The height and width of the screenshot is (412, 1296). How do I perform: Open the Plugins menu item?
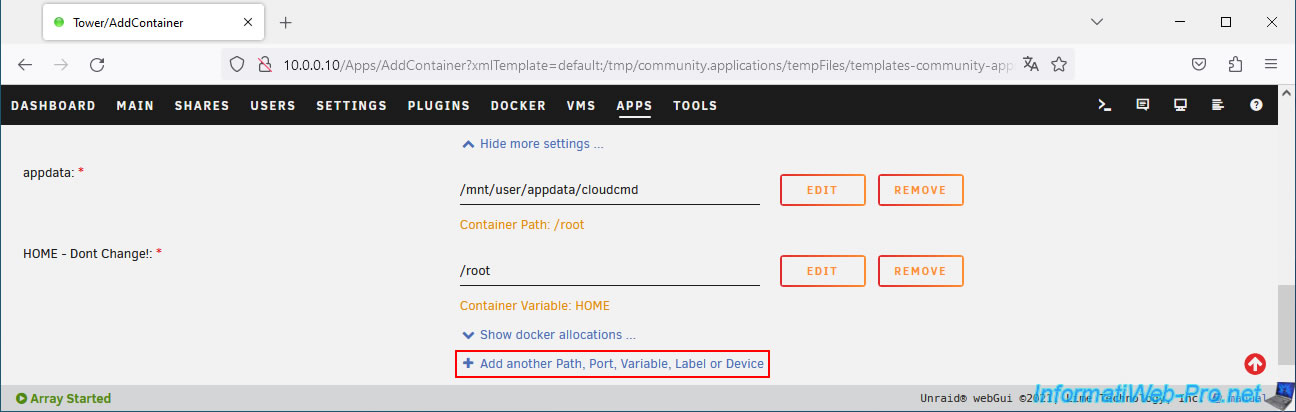(438, 105)
